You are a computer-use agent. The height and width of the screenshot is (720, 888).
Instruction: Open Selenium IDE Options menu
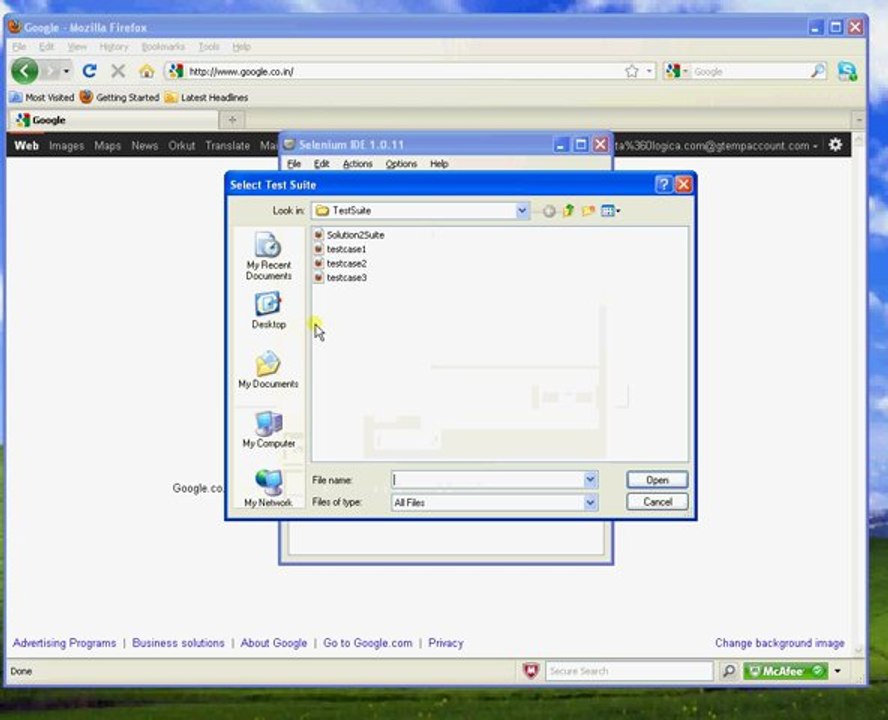[x=401, y=164]
